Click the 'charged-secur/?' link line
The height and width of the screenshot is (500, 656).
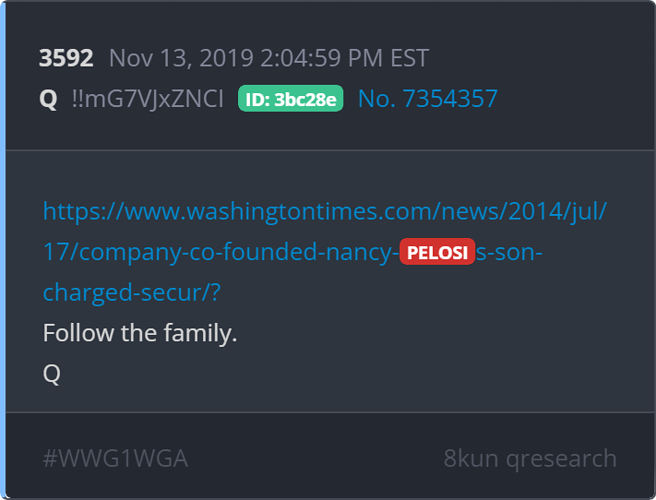131,292
